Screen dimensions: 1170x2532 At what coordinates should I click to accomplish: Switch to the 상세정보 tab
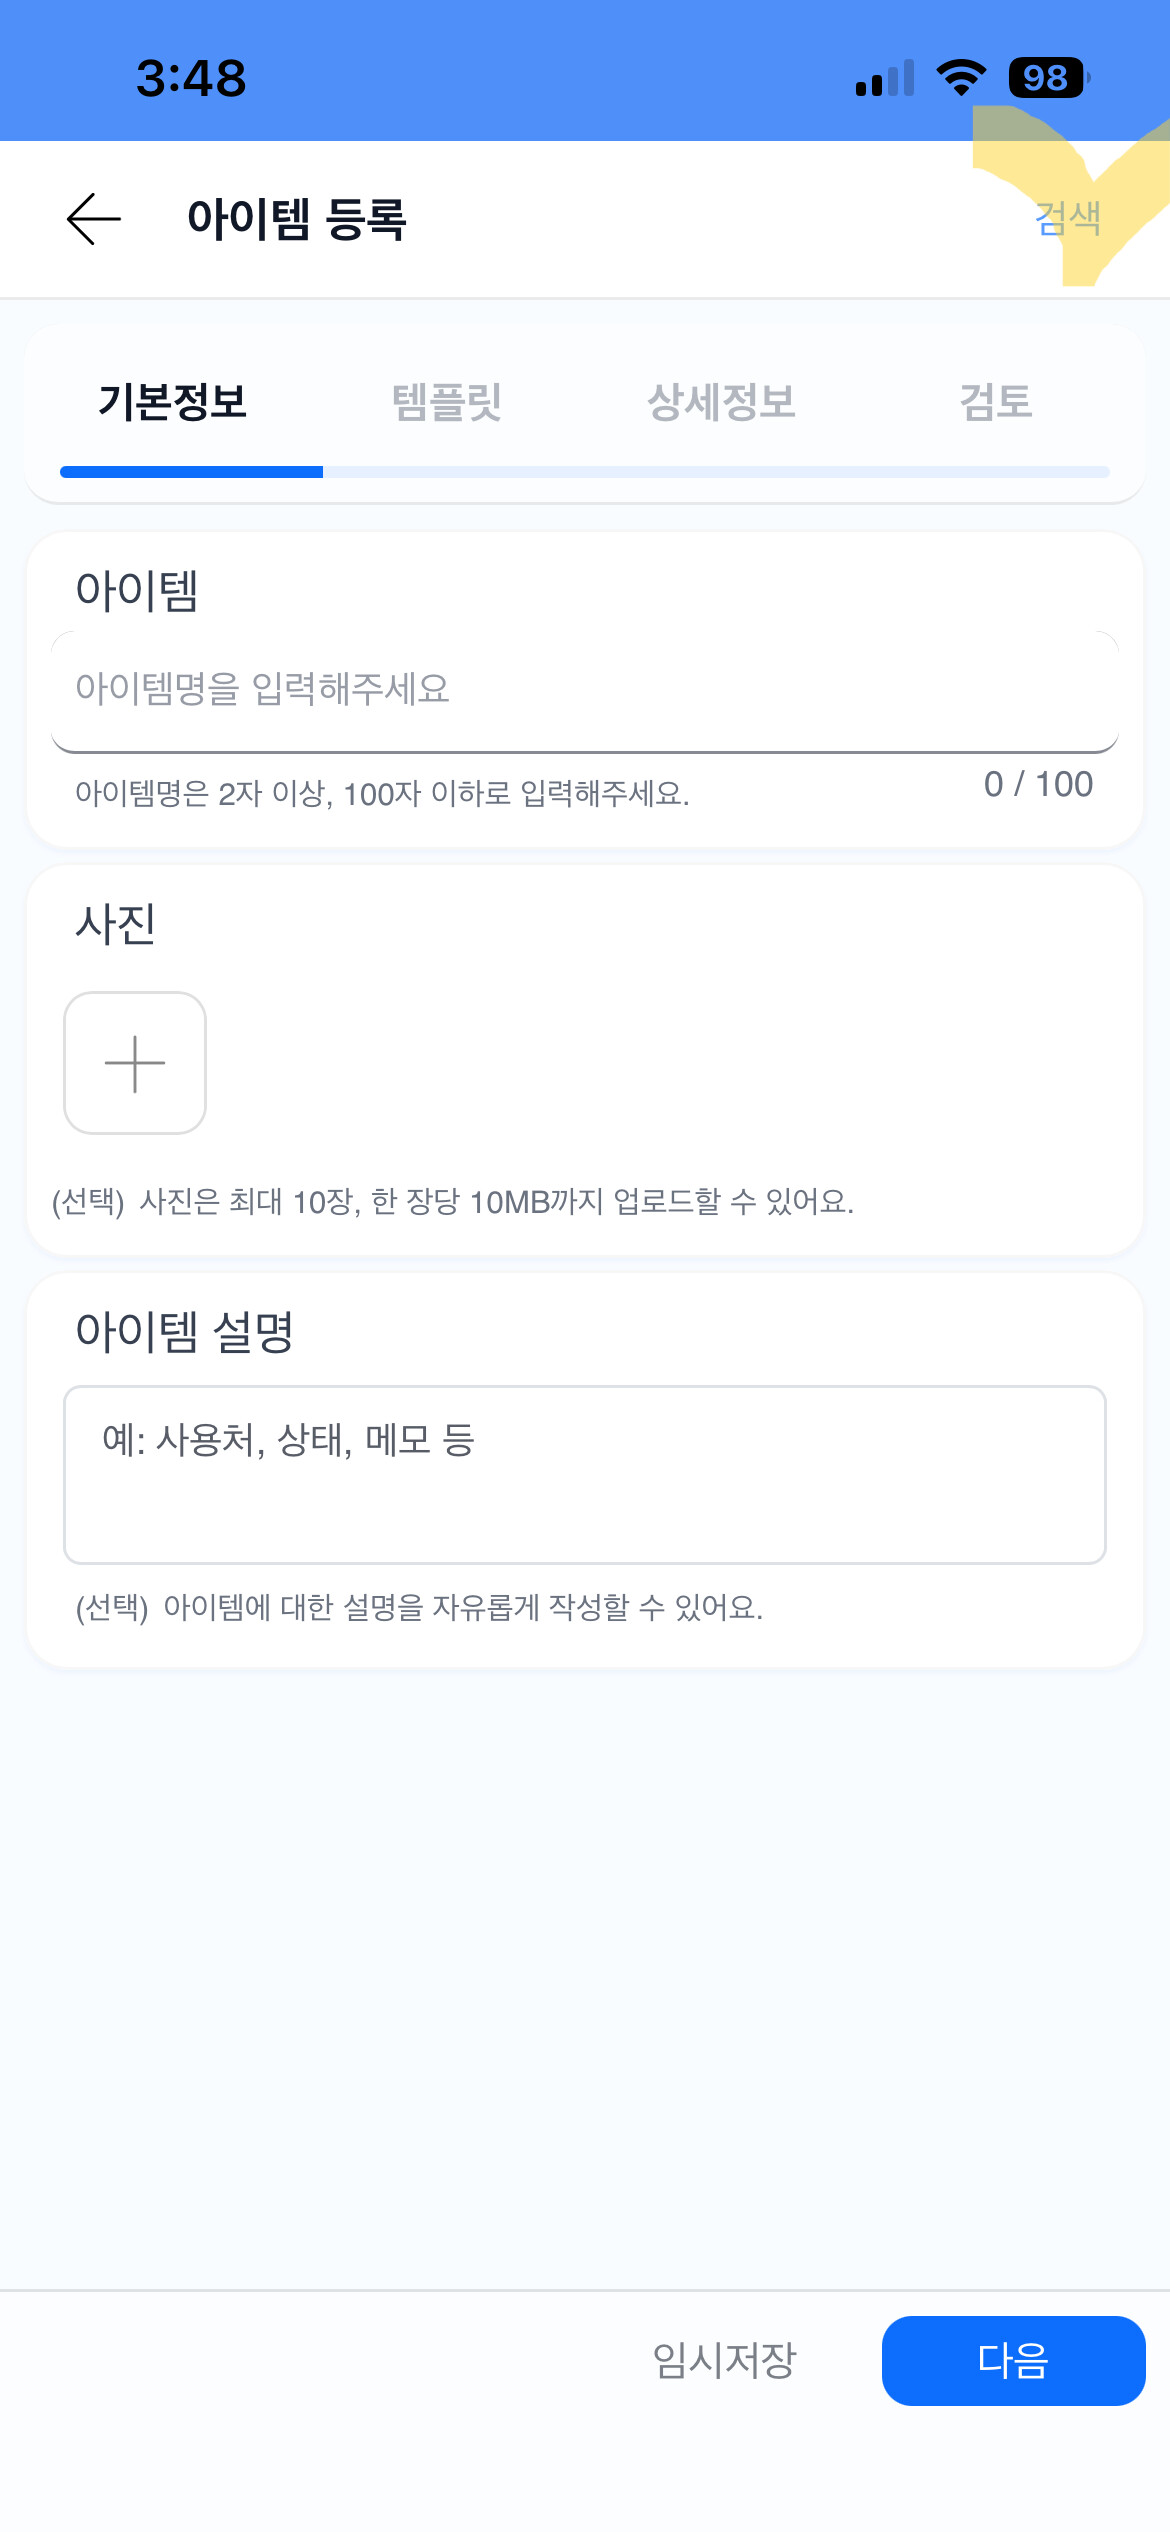point(722,402)
